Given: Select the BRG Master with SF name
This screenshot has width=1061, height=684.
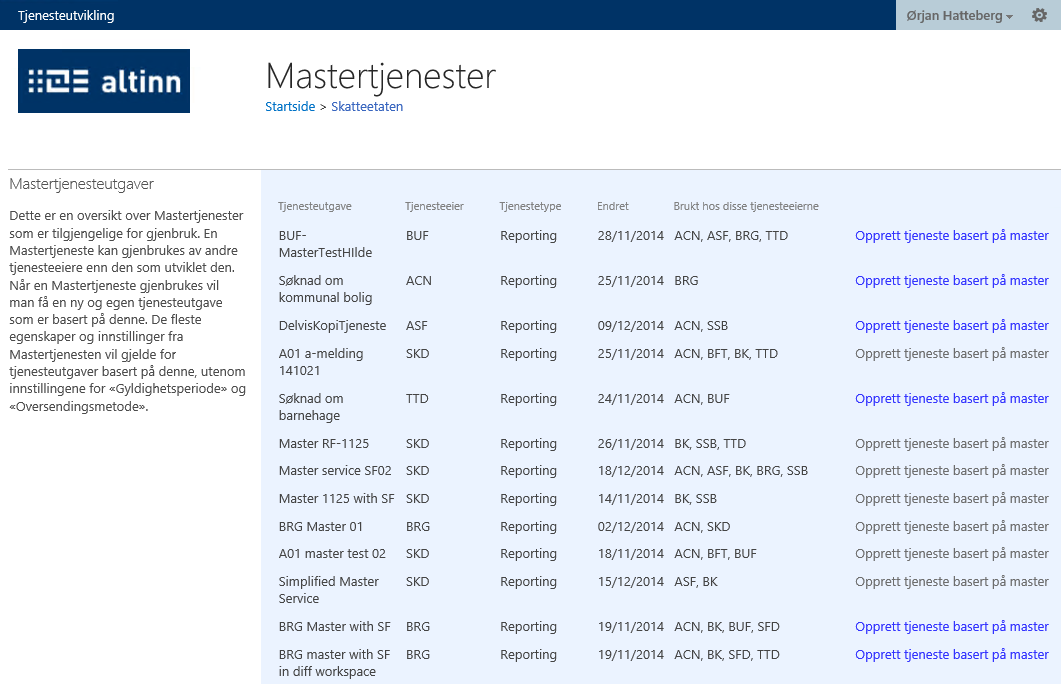Looking at the screenshot, I should (334, 626).
